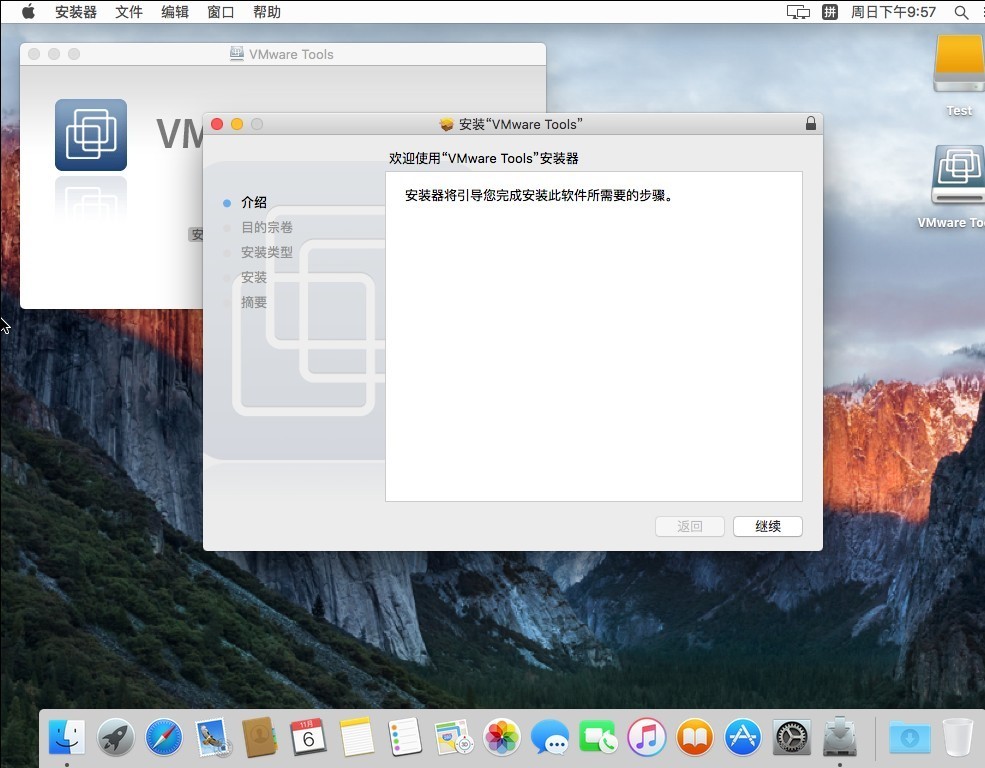
Task: Click the lock icon in installer title bar
Action: click(810, 124)
